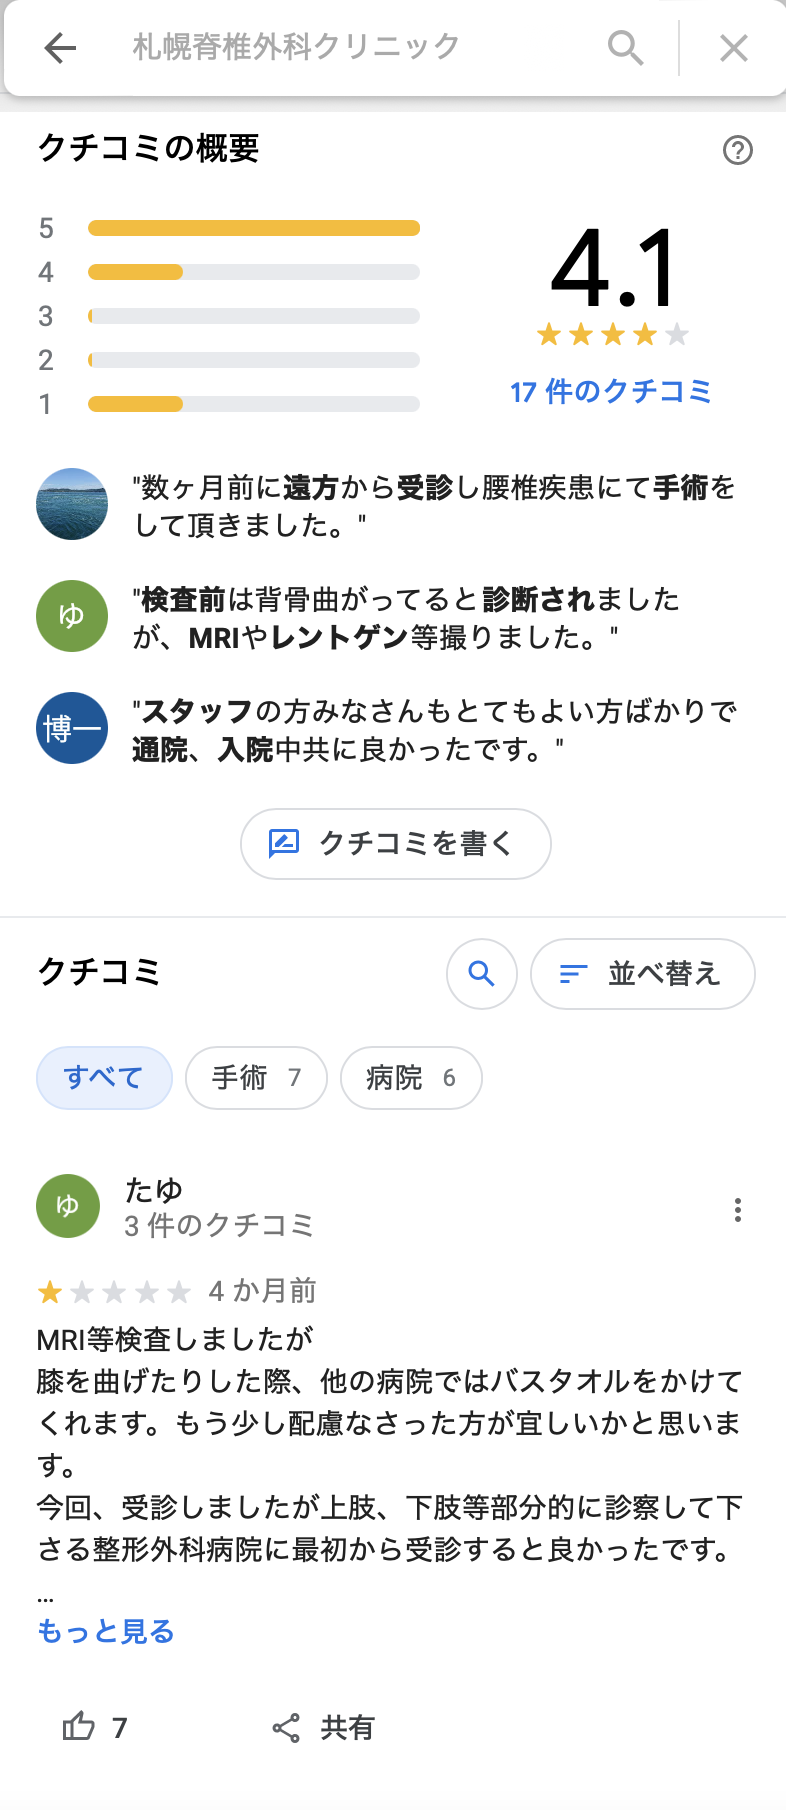Click the 1-star rating bar

tap(254, 404)
